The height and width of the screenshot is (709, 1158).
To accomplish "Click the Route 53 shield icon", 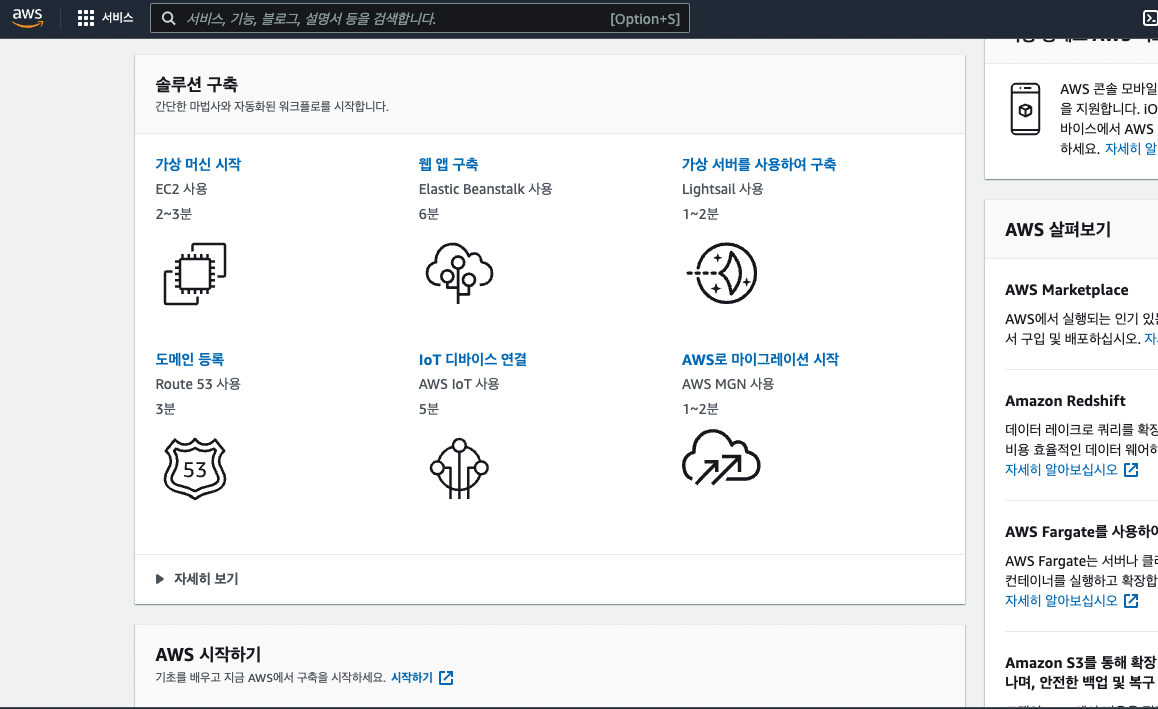I will pos(195,469).
